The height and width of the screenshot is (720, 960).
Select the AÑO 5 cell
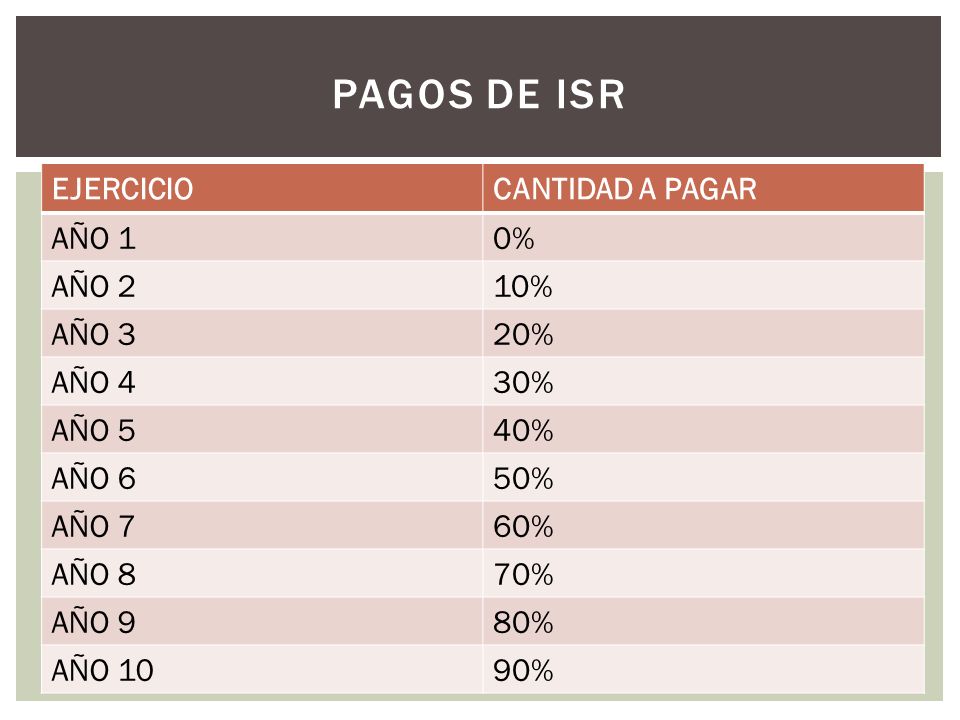point(262,430)
